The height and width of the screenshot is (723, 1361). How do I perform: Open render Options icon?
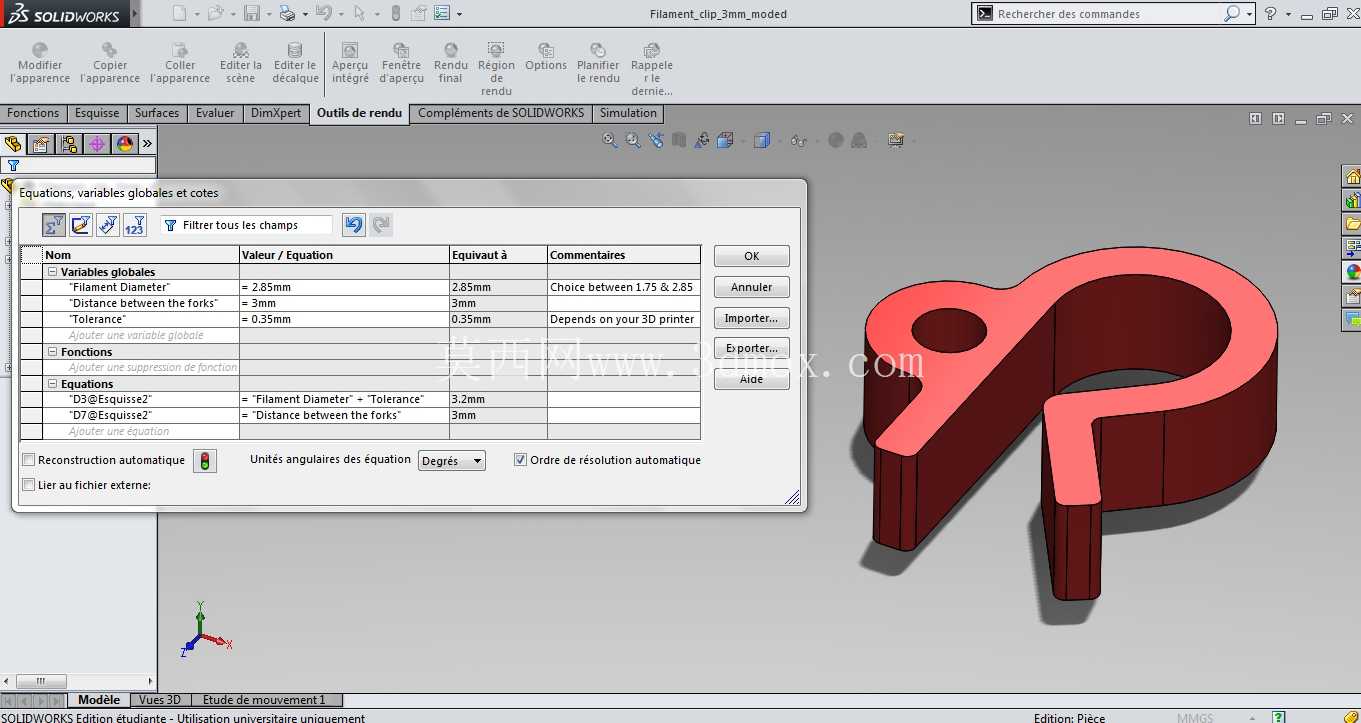pyautogui.click(x=546, y=50)
